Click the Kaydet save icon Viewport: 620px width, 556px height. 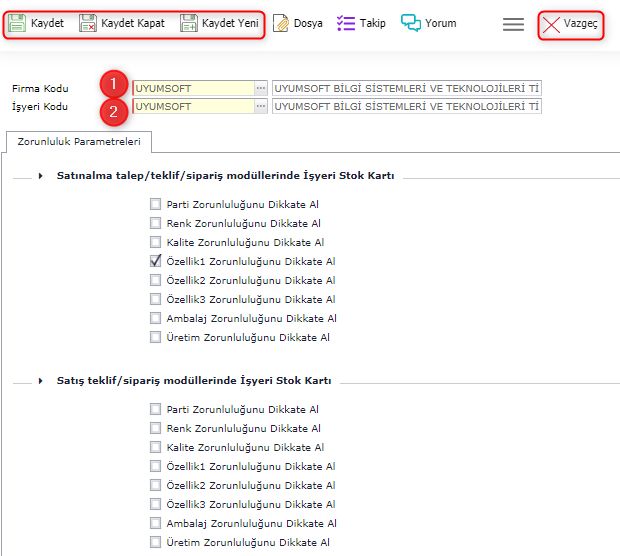tap(18, 24)
